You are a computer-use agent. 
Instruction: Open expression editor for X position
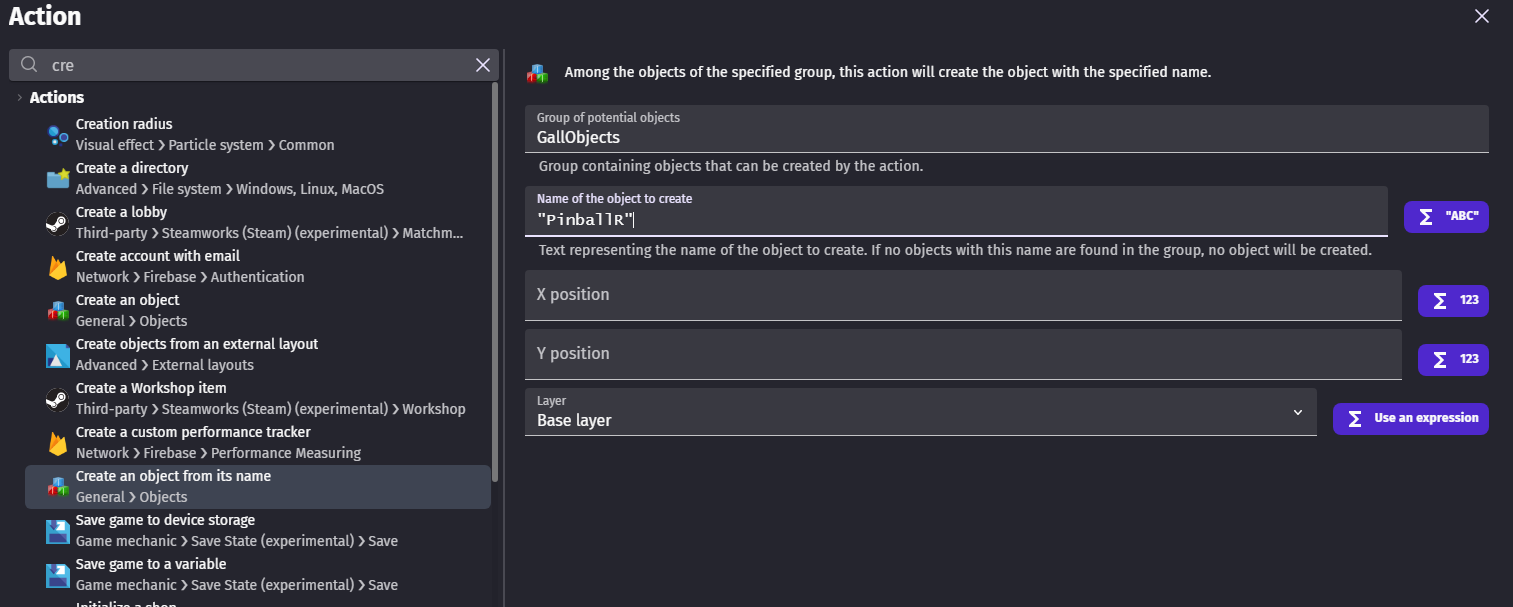click(1453, 301)
